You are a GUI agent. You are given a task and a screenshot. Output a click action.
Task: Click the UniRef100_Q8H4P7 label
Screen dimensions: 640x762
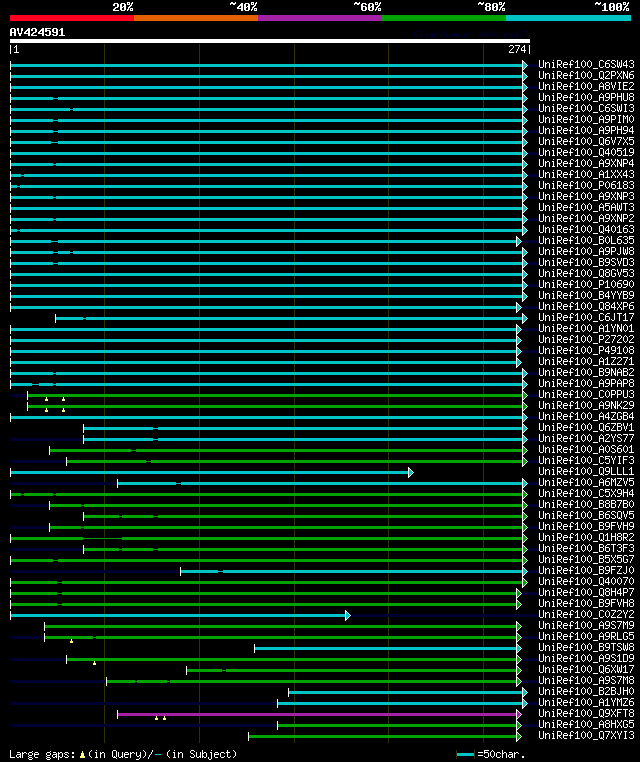586,592
